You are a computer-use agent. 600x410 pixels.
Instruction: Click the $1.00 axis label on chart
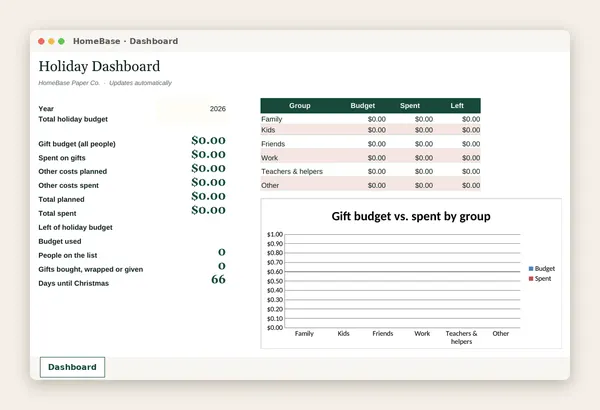pos(275,234)
